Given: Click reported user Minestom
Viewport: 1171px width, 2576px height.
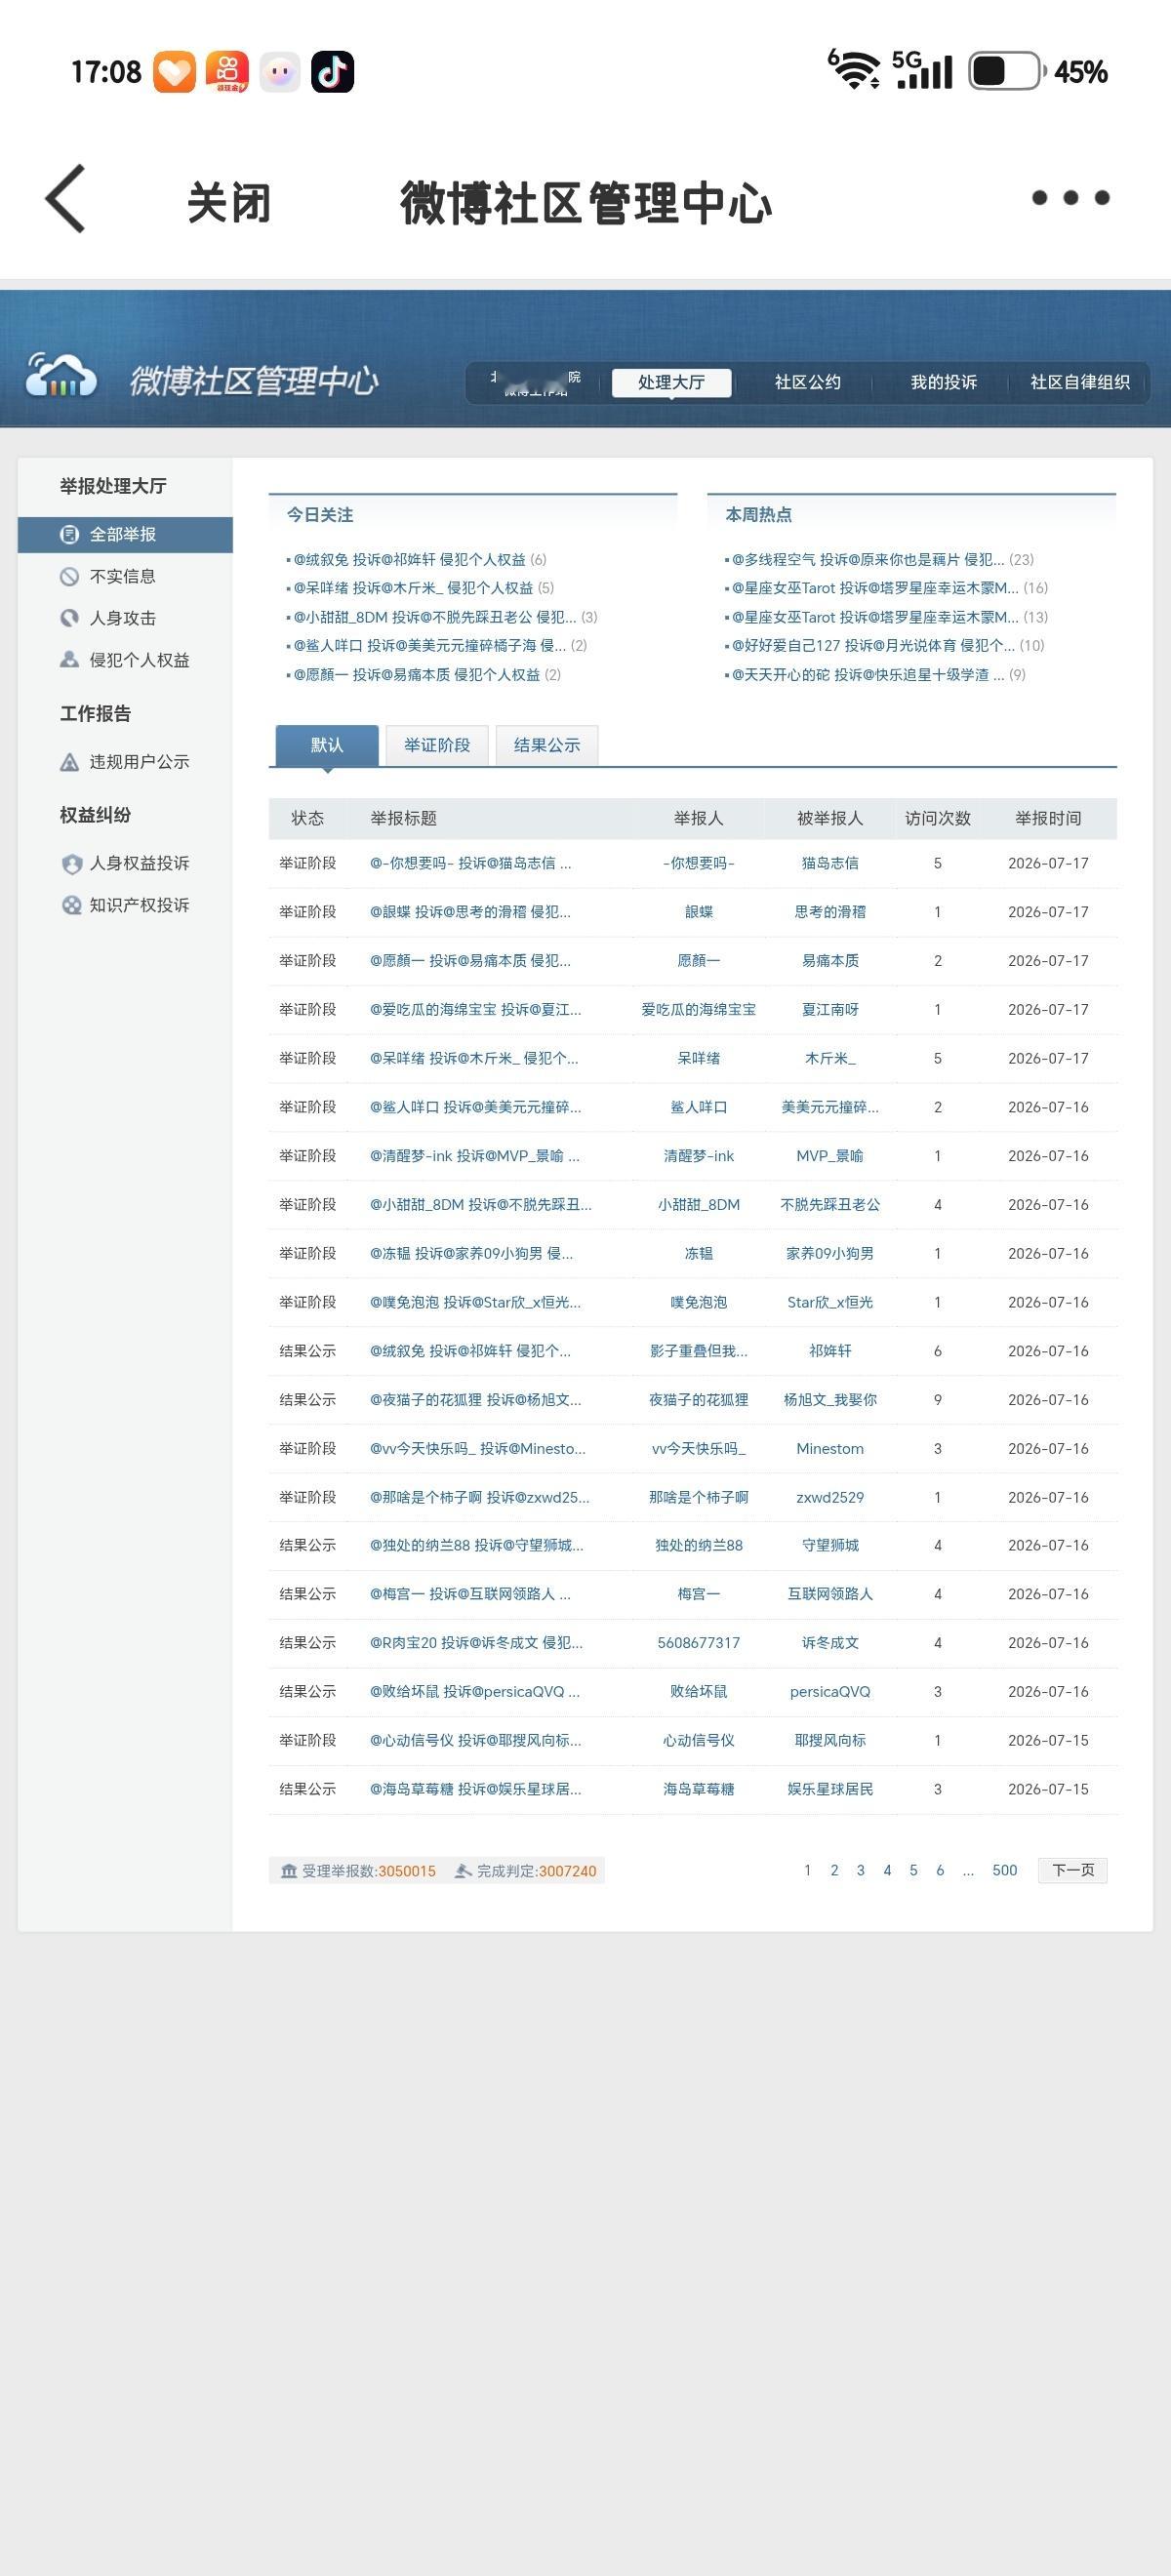Looking at the screenshot, I should [830, 1449].
